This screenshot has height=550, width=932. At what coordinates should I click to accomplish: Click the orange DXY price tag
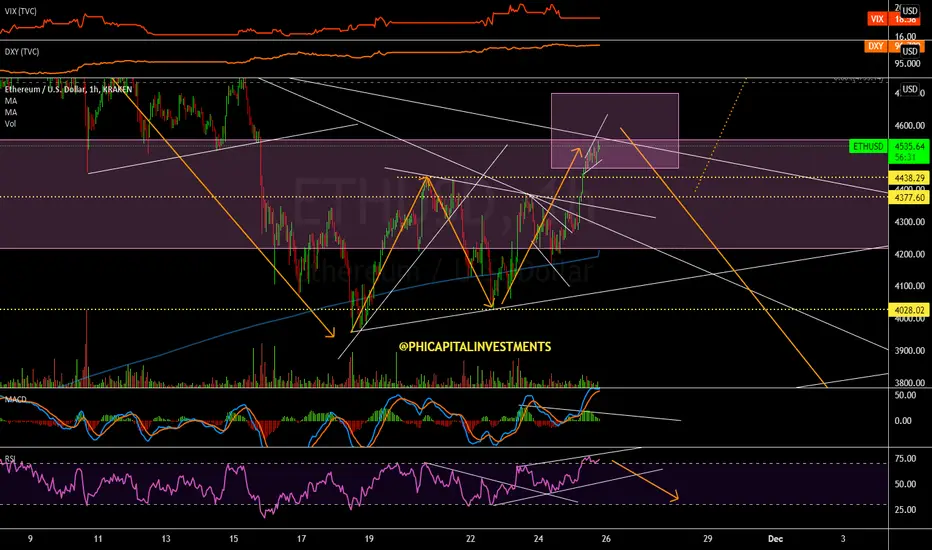pyautogui.click(x=876, y=46)
